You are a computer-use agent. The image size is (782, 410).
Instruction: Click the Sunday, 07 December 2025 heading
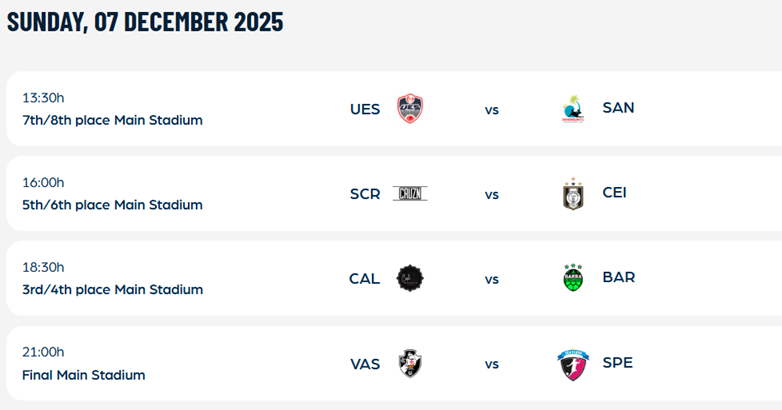coord(145,22)
